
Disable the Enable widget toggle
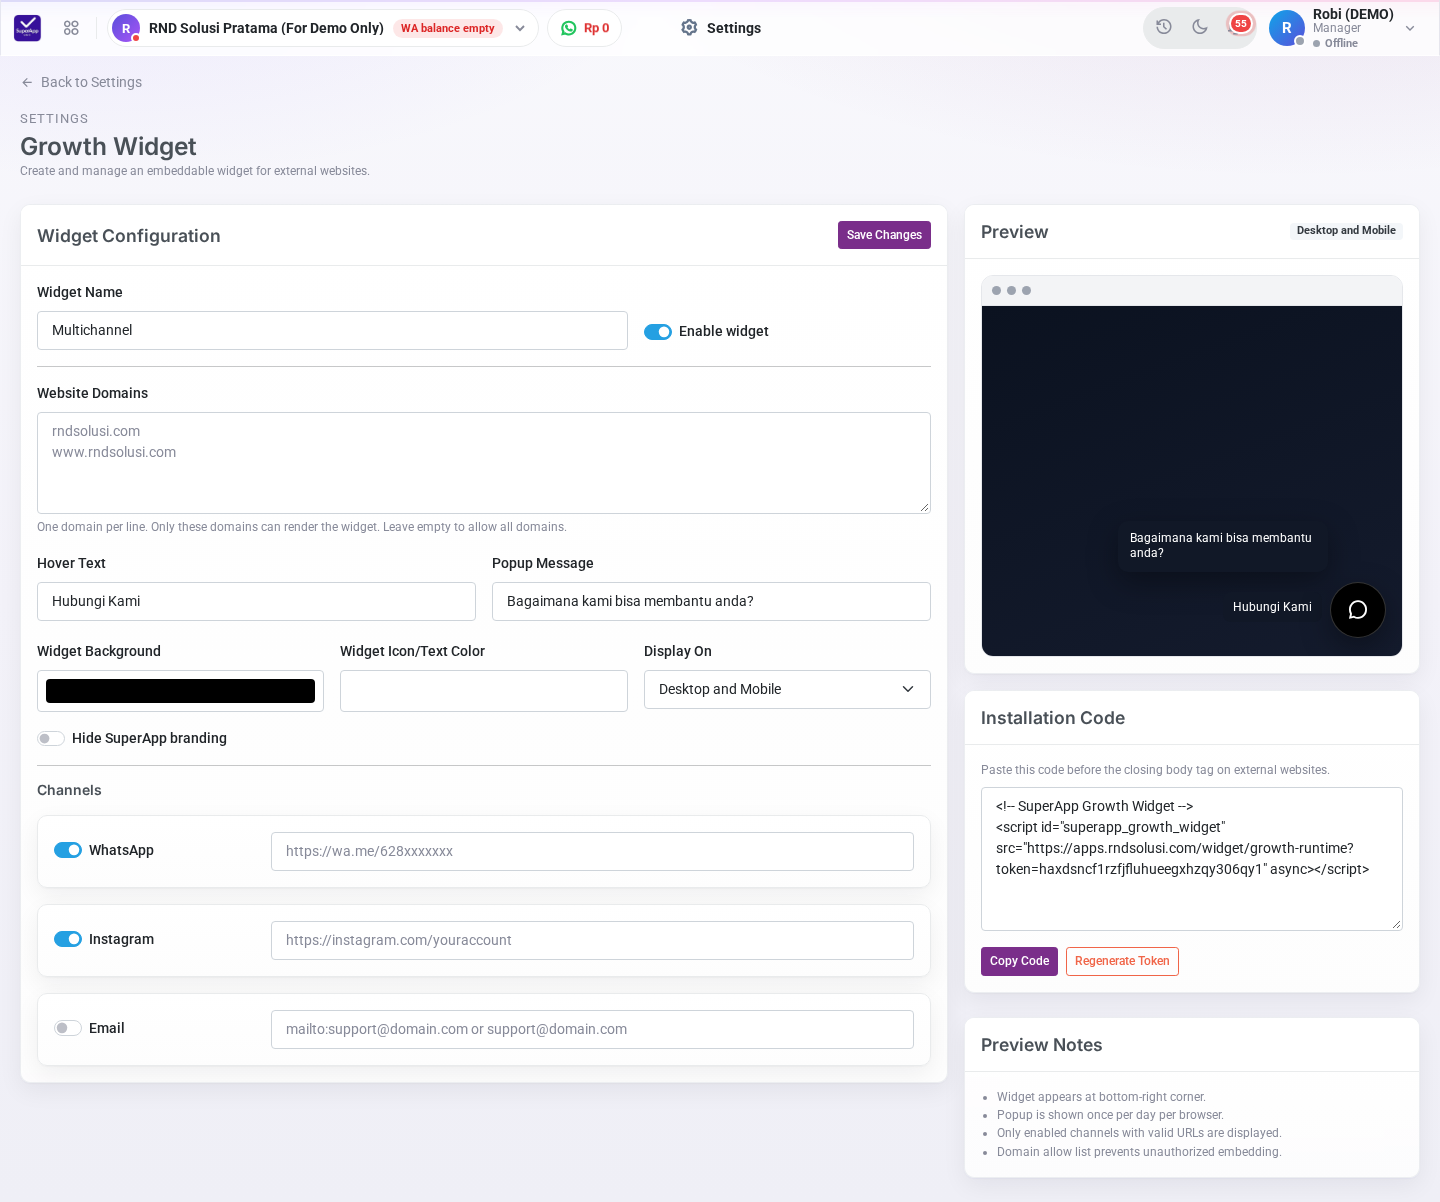658,332
